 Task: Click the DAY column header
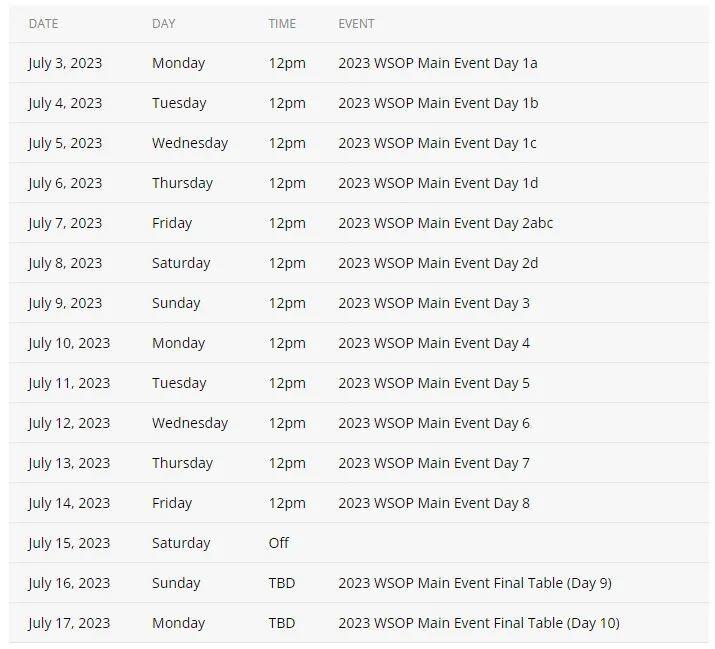click(x=164, y=24)
